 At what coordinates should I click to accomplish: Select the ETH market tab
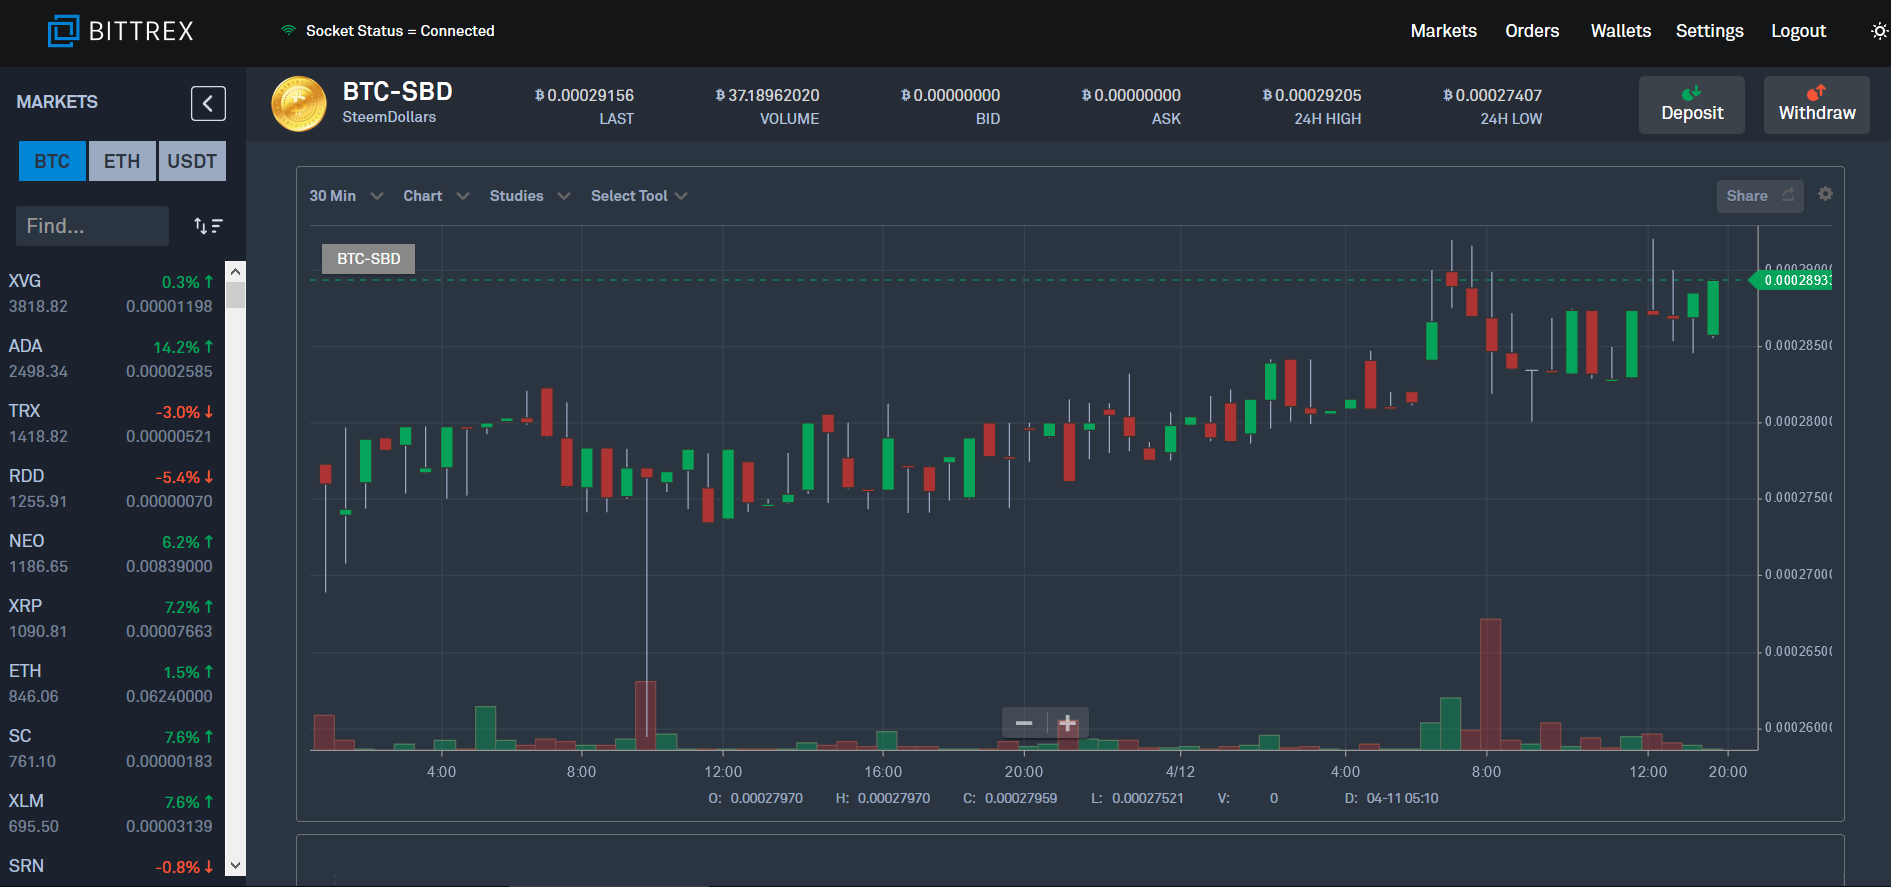tap(122, 161)
